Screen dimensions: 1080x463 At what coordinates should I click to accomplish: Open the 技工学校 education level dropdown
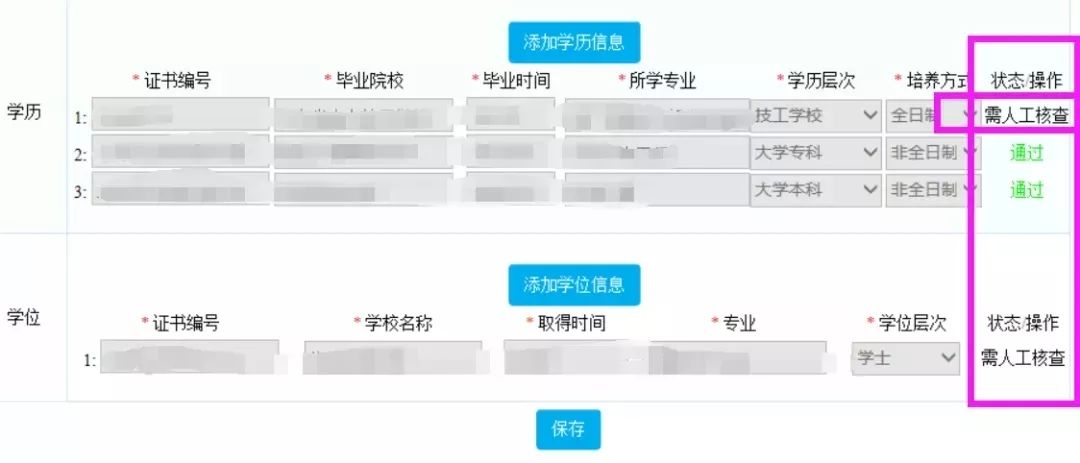tap(815, 115)
